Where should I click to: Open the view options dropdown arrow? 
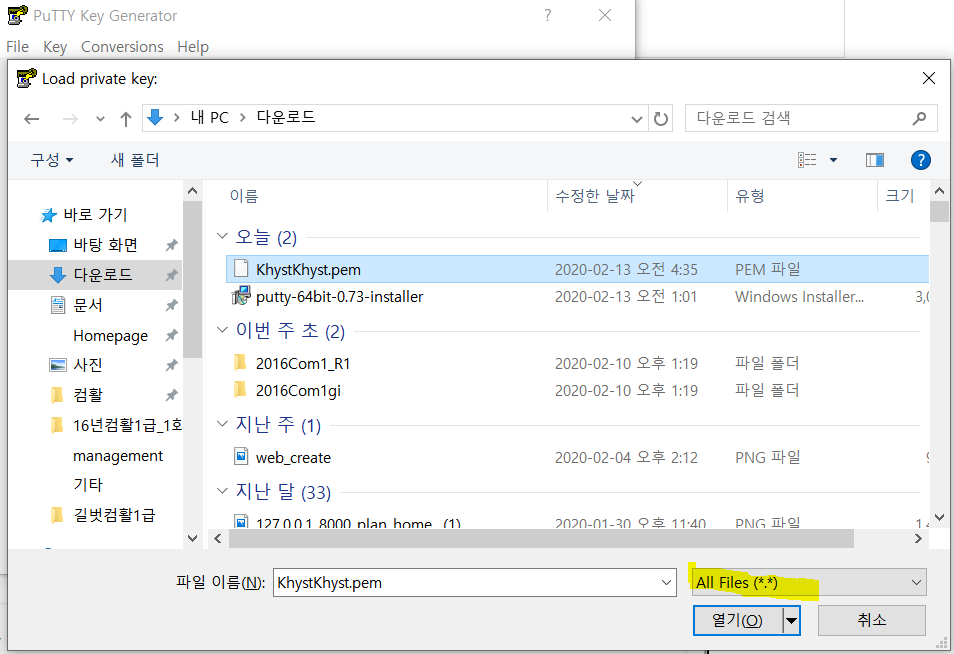point(834,160)
